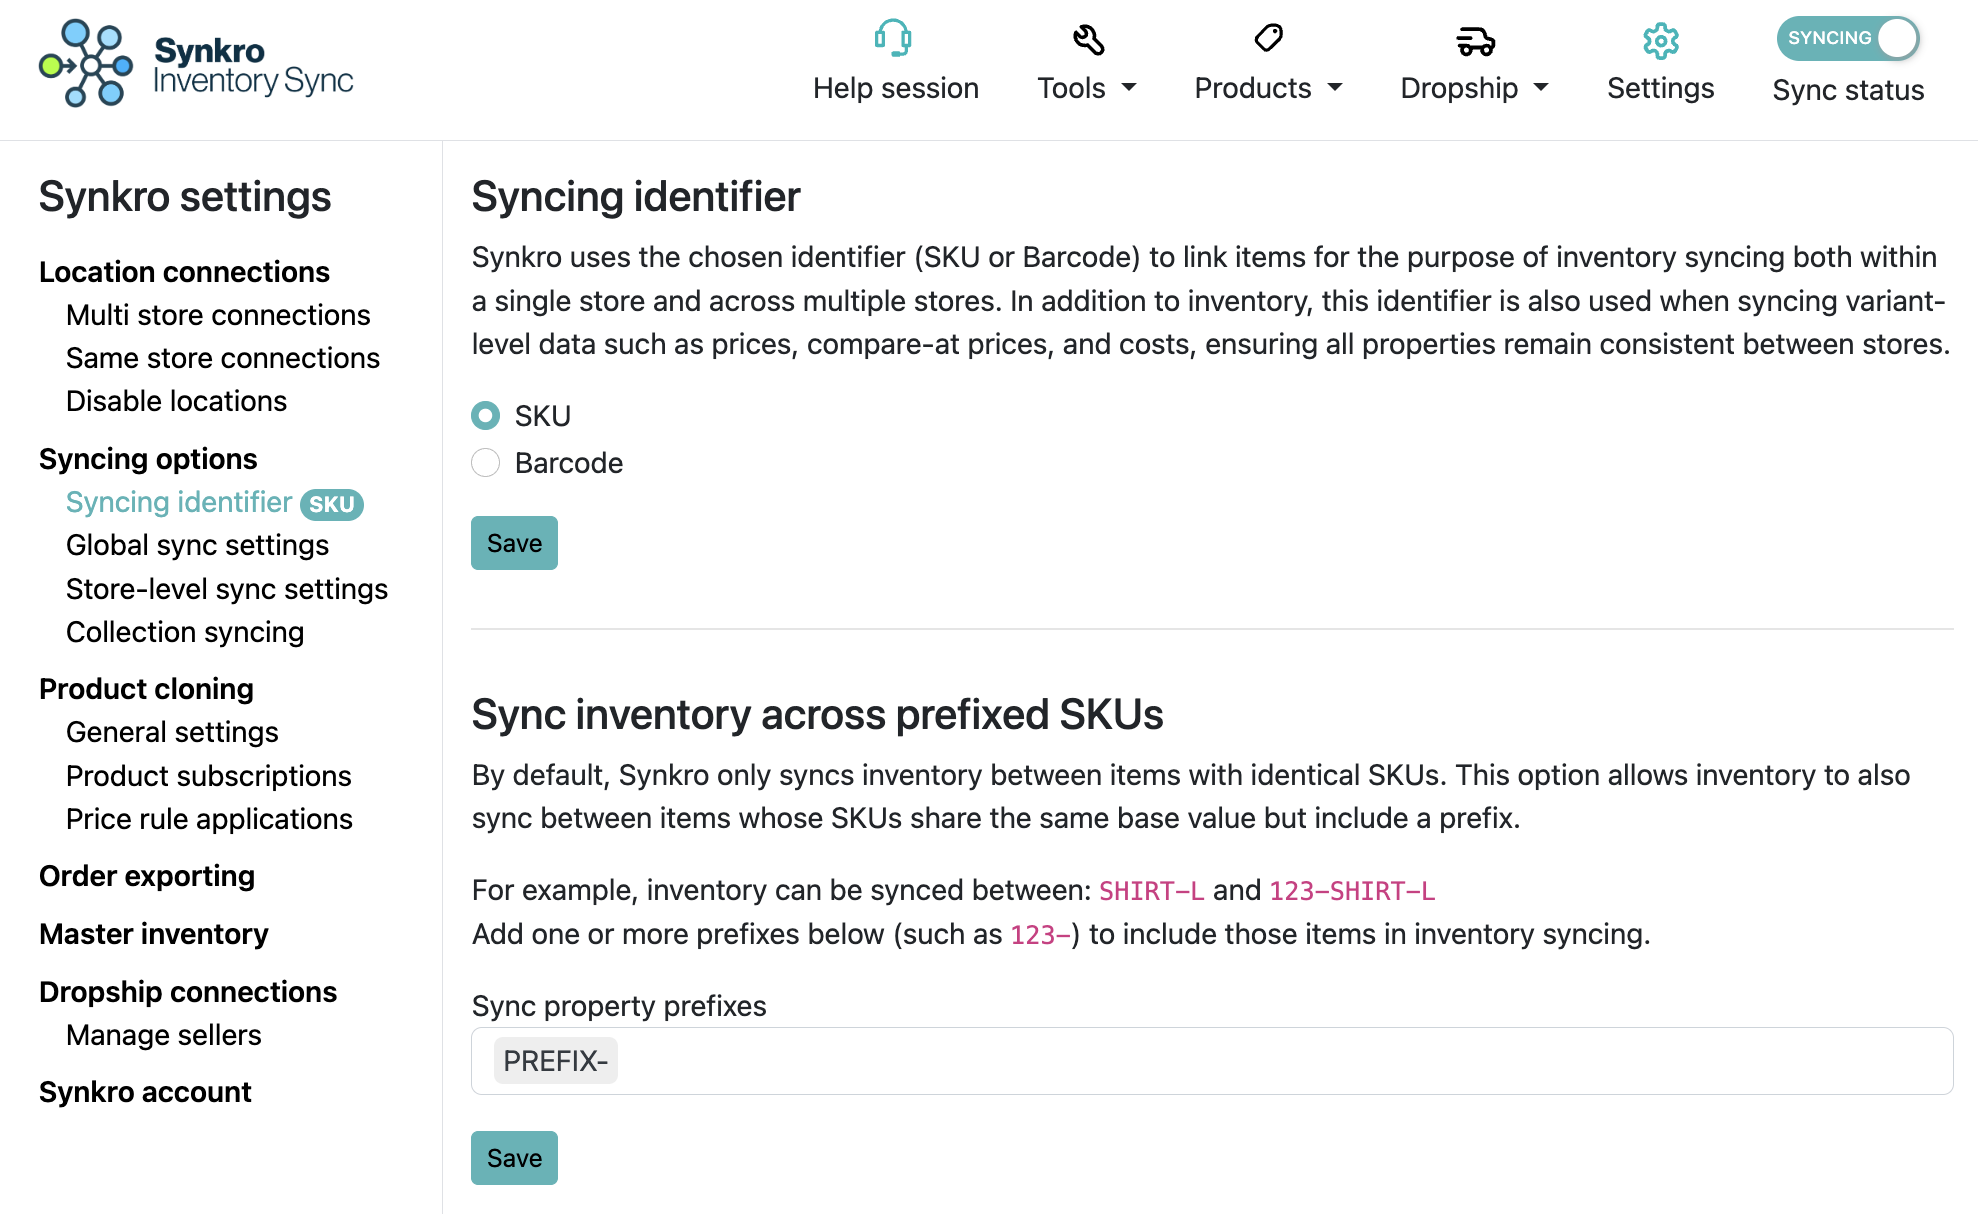Click the Products tag icon

click(1268, 37)
